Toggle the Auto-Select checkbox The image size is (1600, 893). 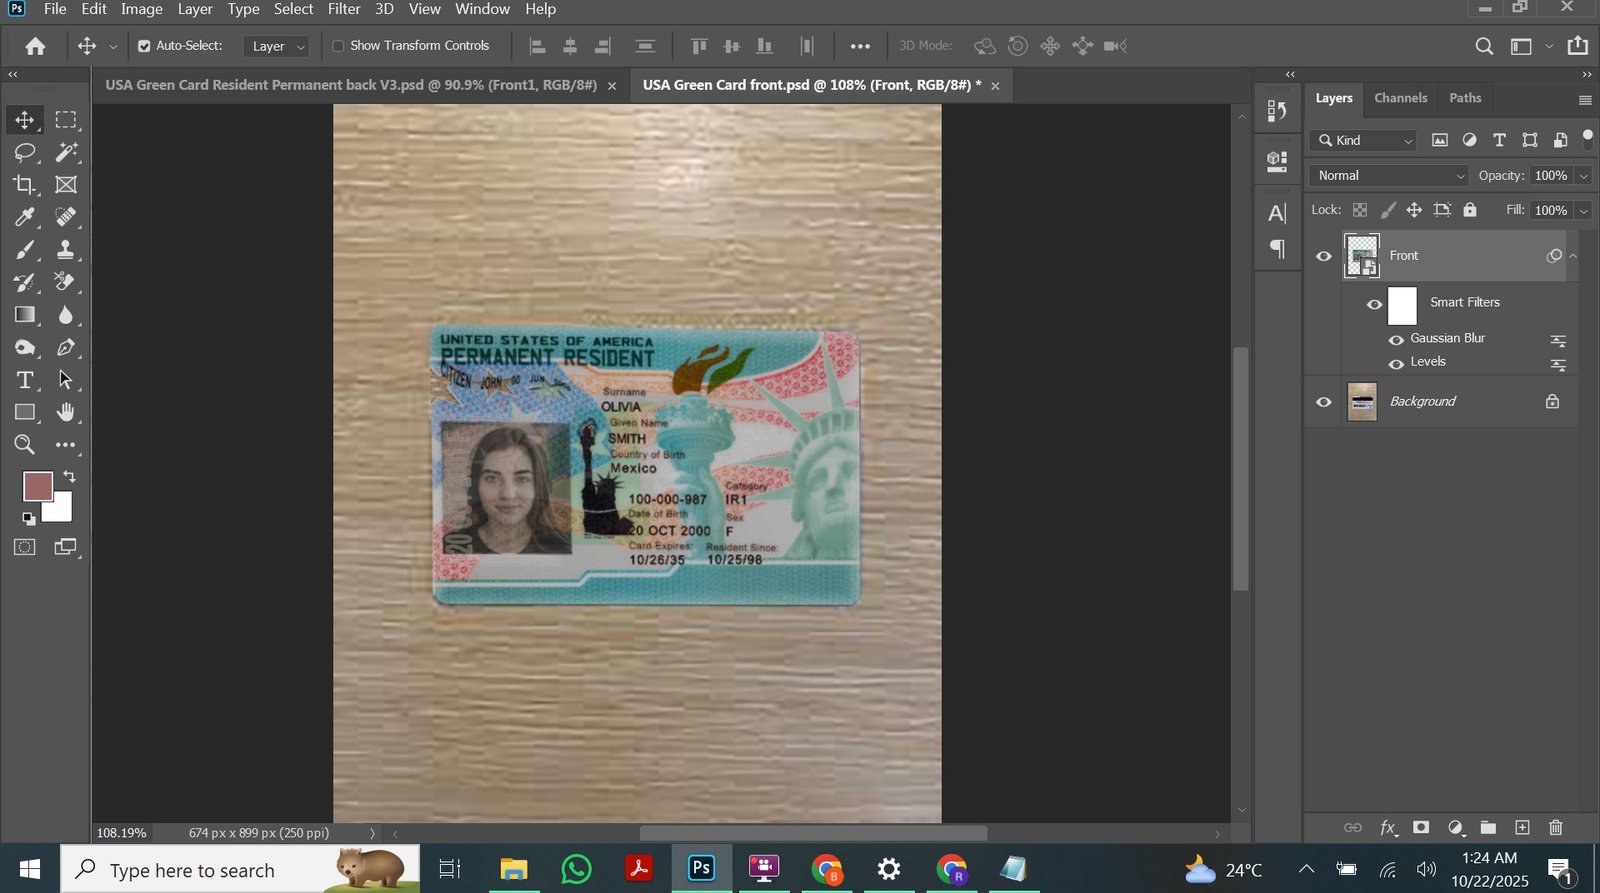point(144,46)
